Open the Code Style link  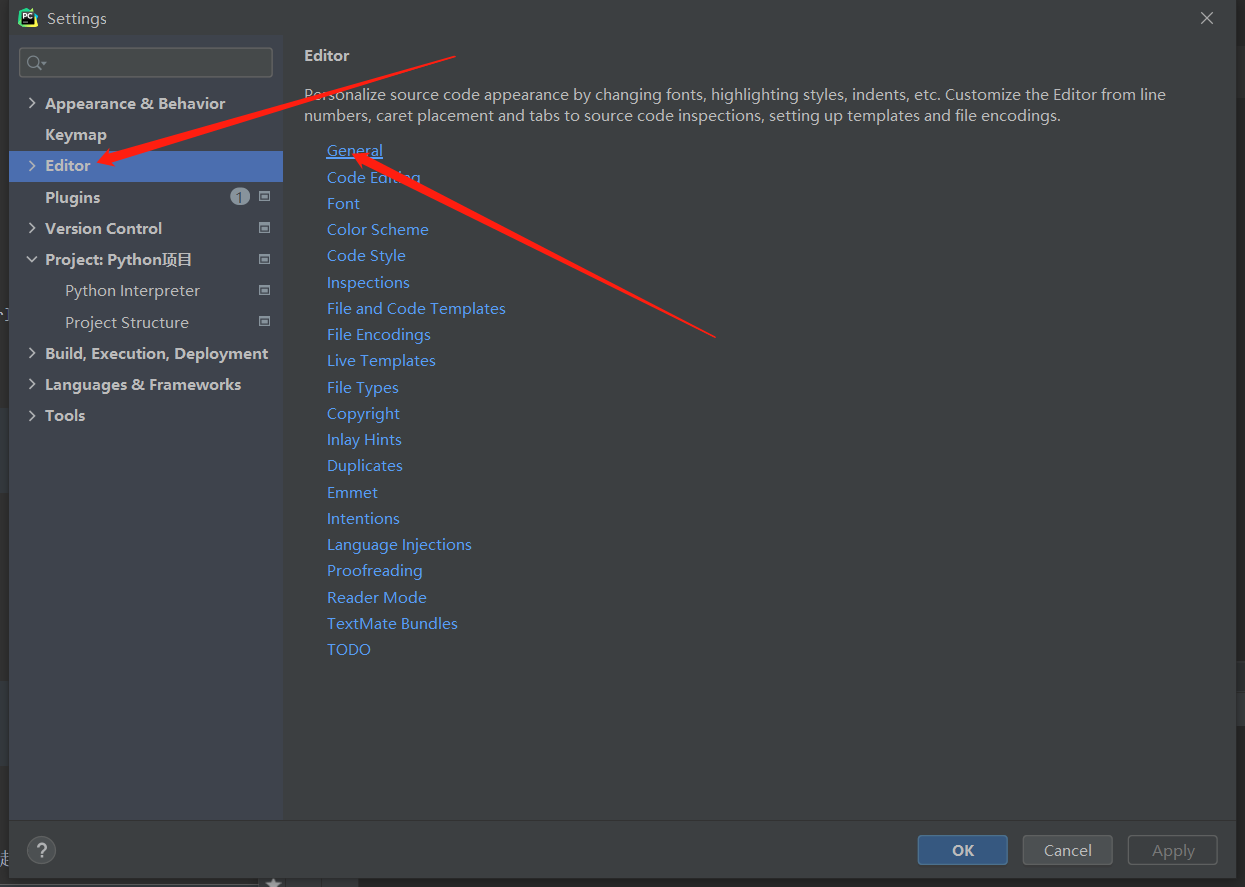tap(366, 255)
